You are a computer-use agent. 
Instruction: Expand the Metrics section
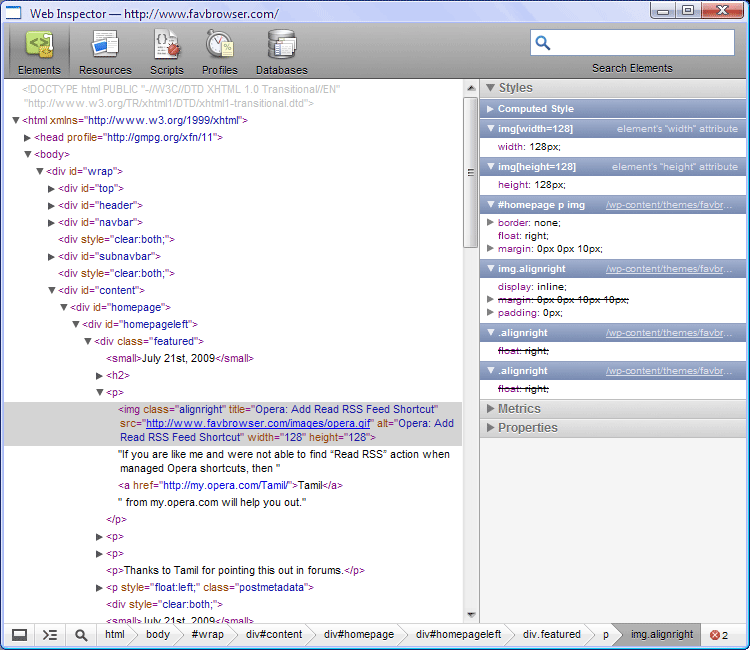(519, 408)
